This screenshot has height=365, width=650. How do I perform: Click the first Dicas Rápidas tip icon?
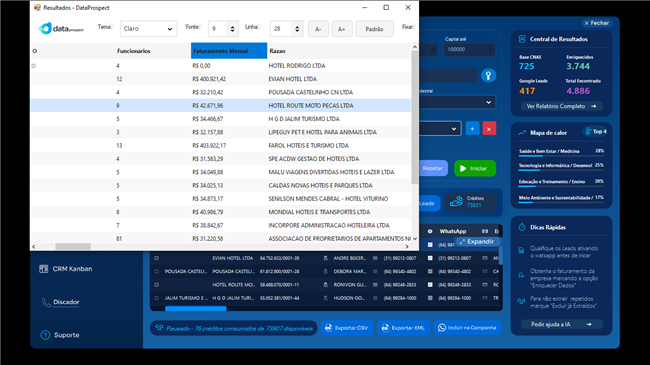click(x=521, y=251)
